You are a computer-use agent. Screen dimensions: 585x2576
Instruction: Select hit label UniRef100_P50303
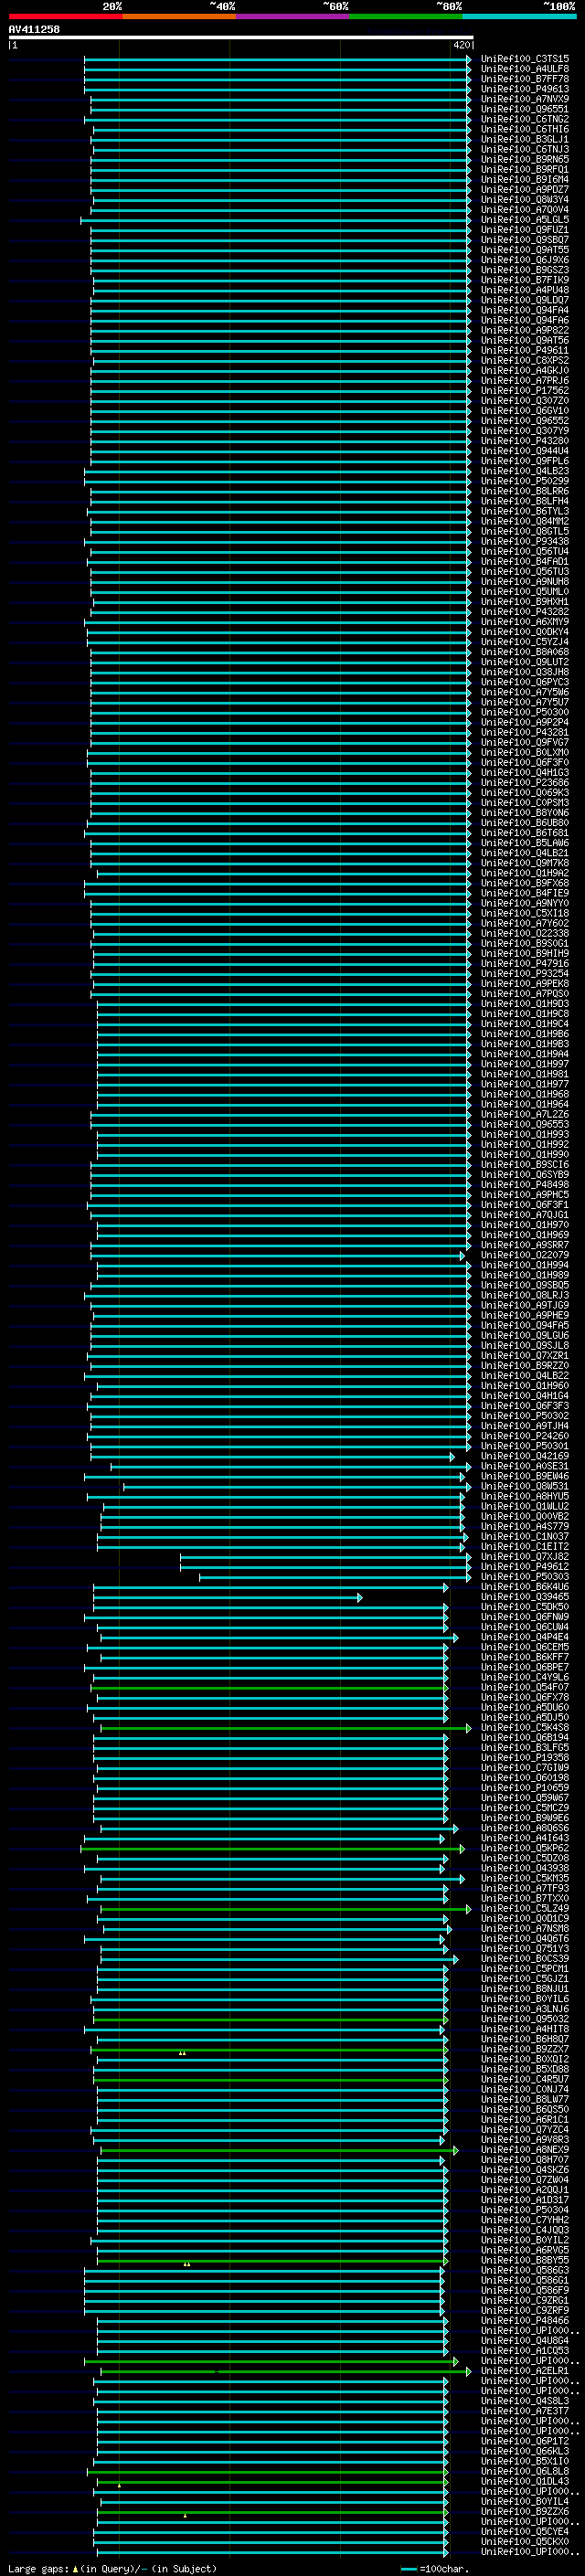point(525,1576)
